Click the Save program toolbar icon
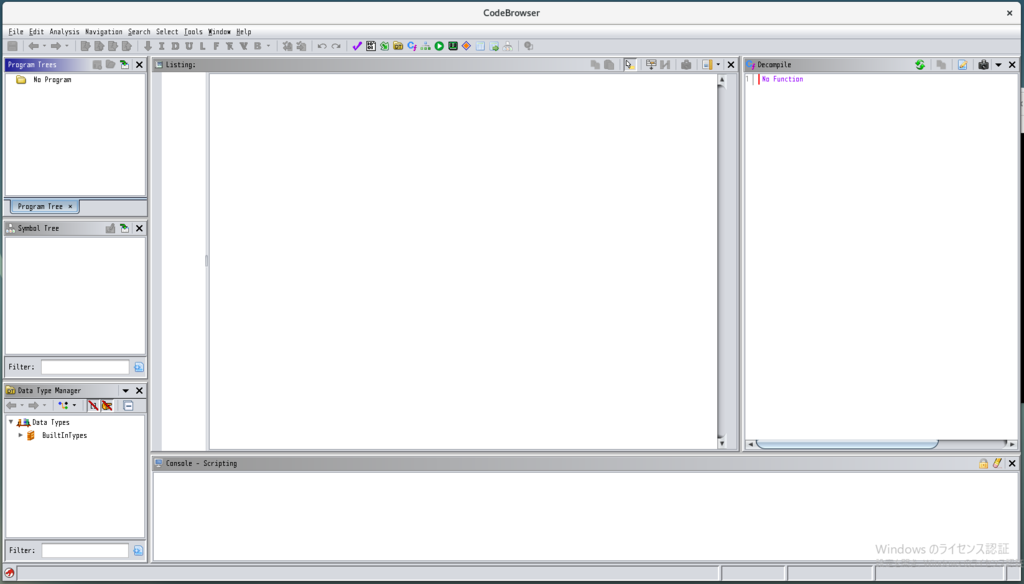Viewport: 1024px width, 584px height. 12,46
